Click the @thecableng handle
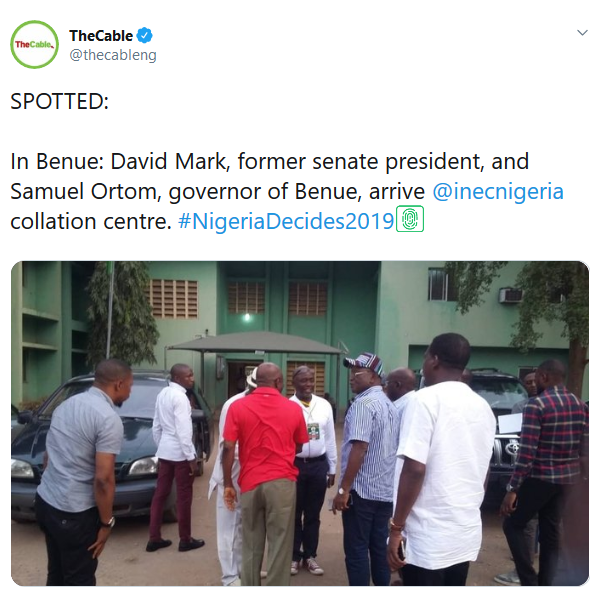Image resolution: width=600 pixels, height=591 pixels. pos(112,55)
